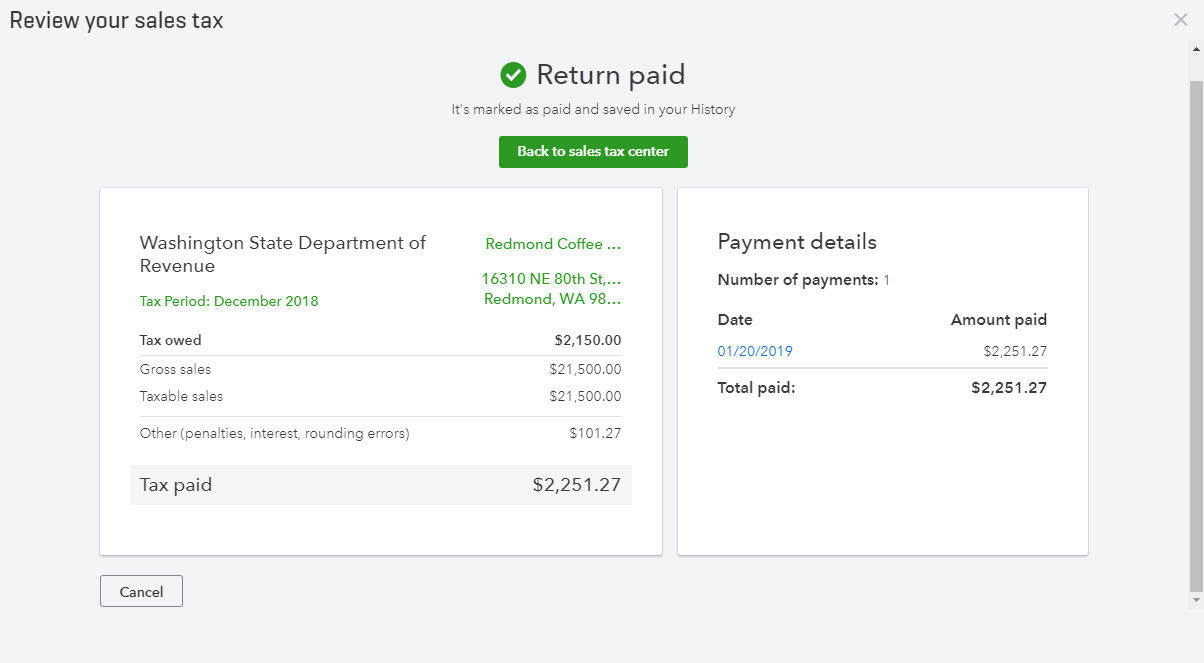Click the Other penalties amount $101.27

click(595, 433)
